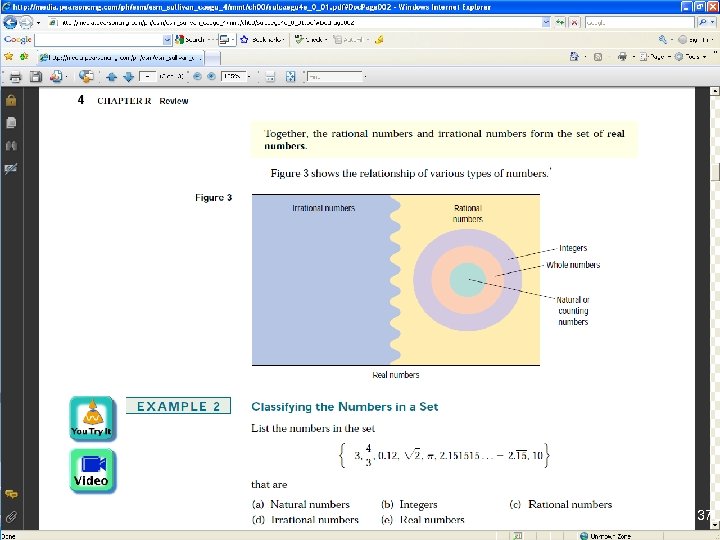Open the Attachments paperclip panel in sidebar
720x540 pixels.
pos(11,517)
